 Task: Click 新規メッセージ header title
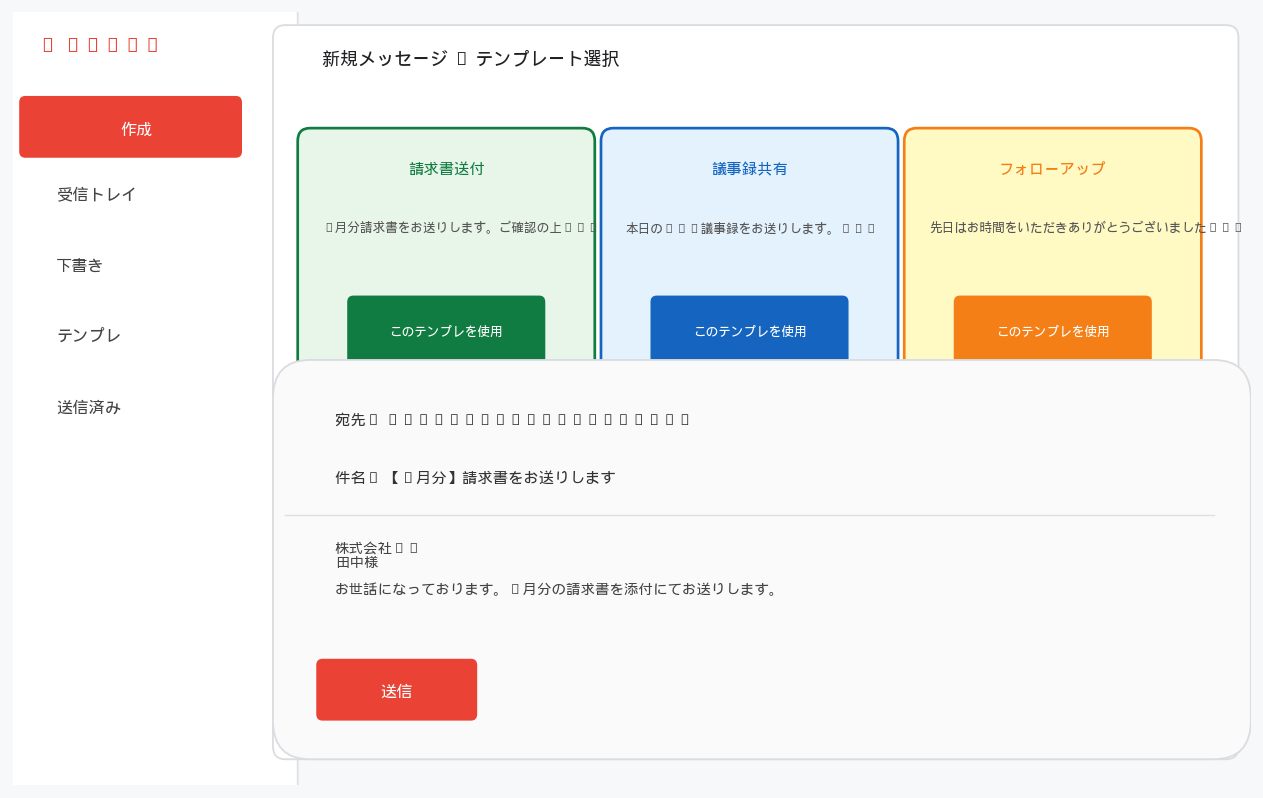pyautogui.click(x=470, y=59)
